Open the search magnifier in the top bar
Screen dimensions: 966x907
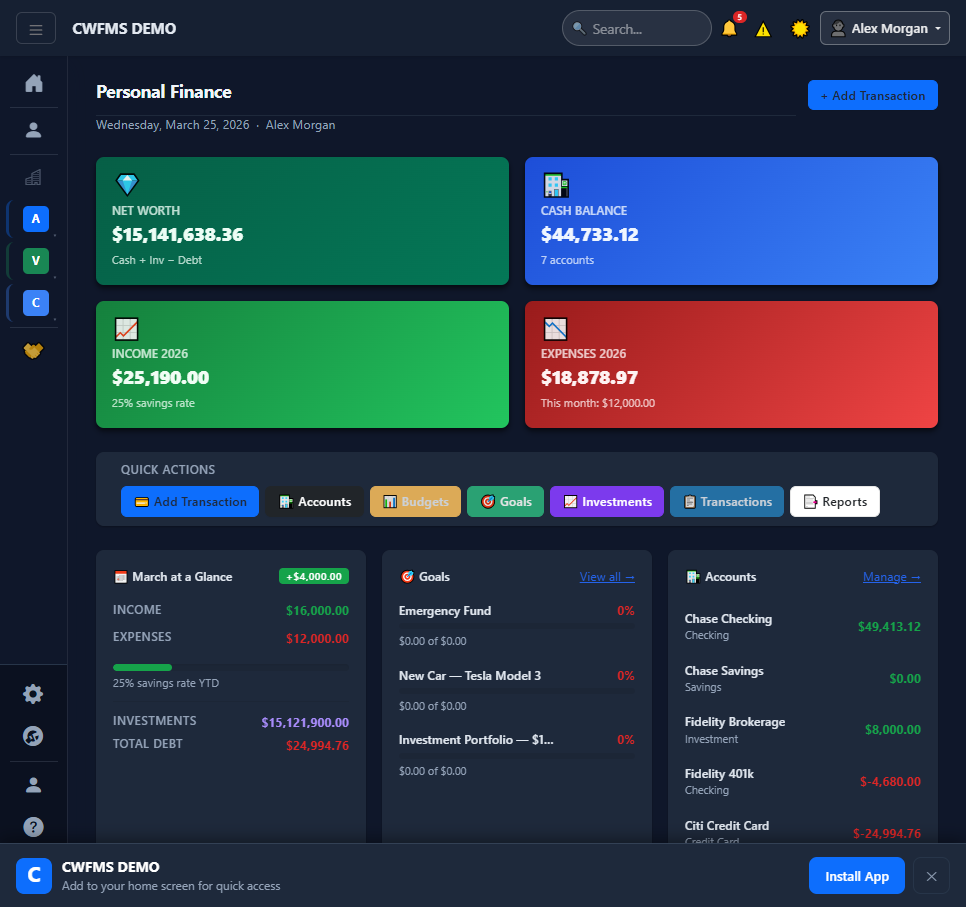[578, 28]
